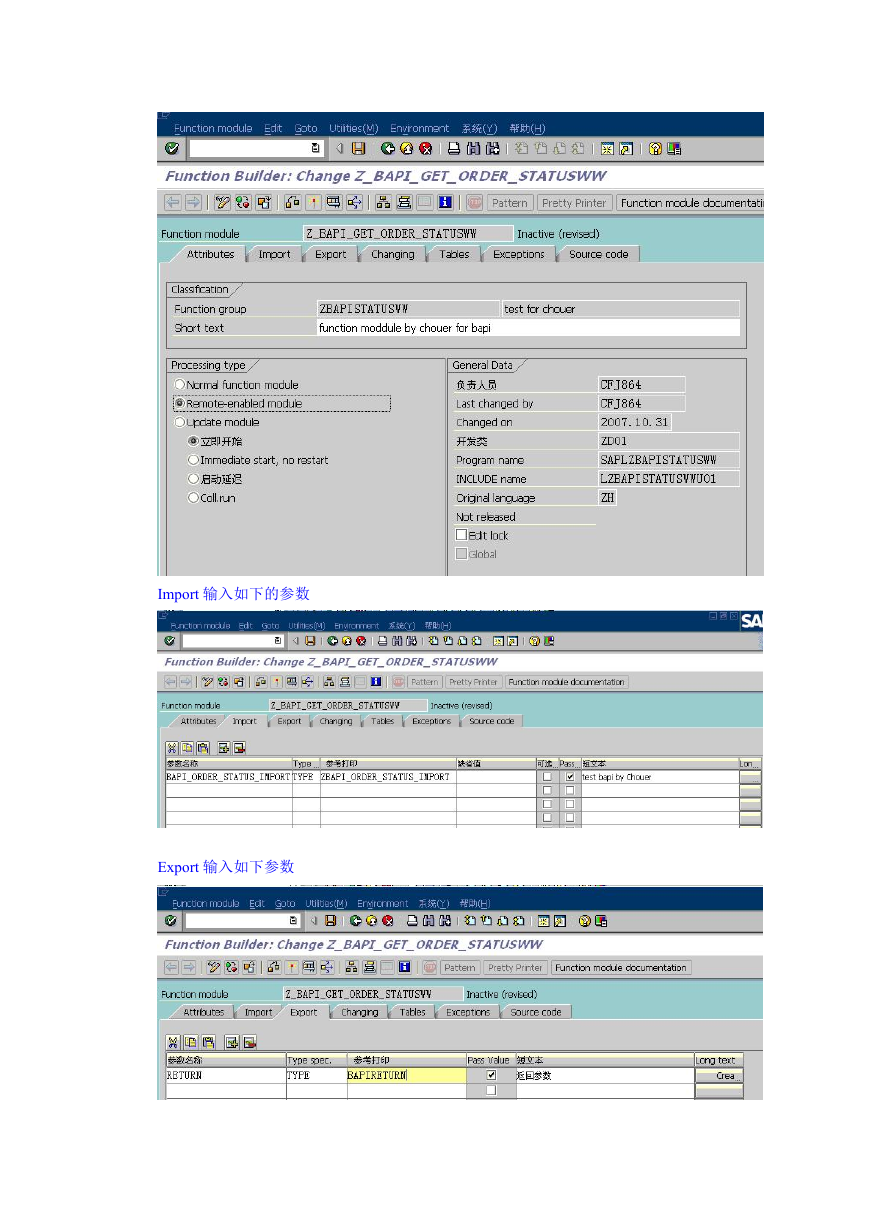Click the Paste icon above the Import parameters table
The height and width of the screenshot is (1228, 869).
[x=202, y=747]
